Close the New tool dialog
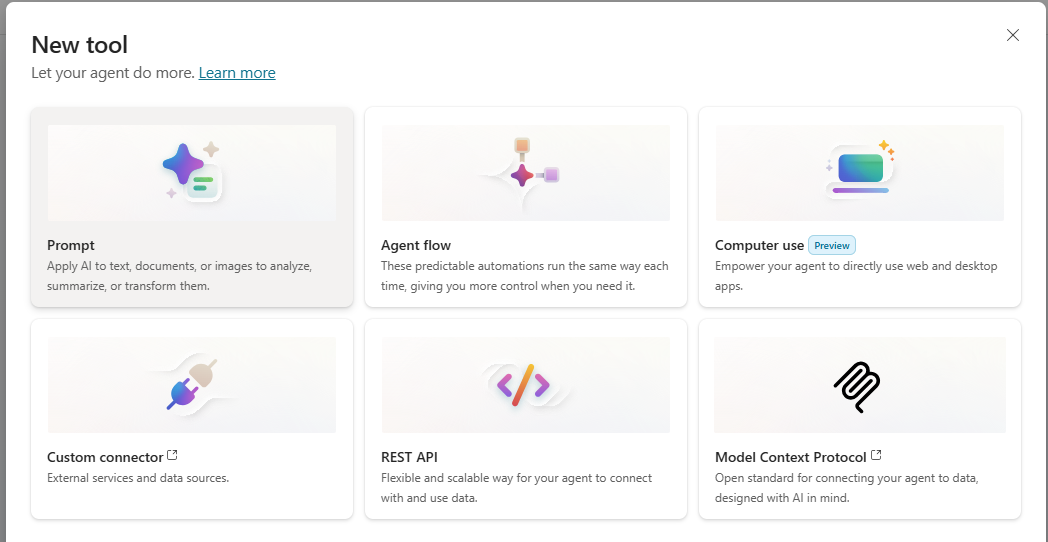This screenshot has height=542, width=1048. [x=1013, y=35]
